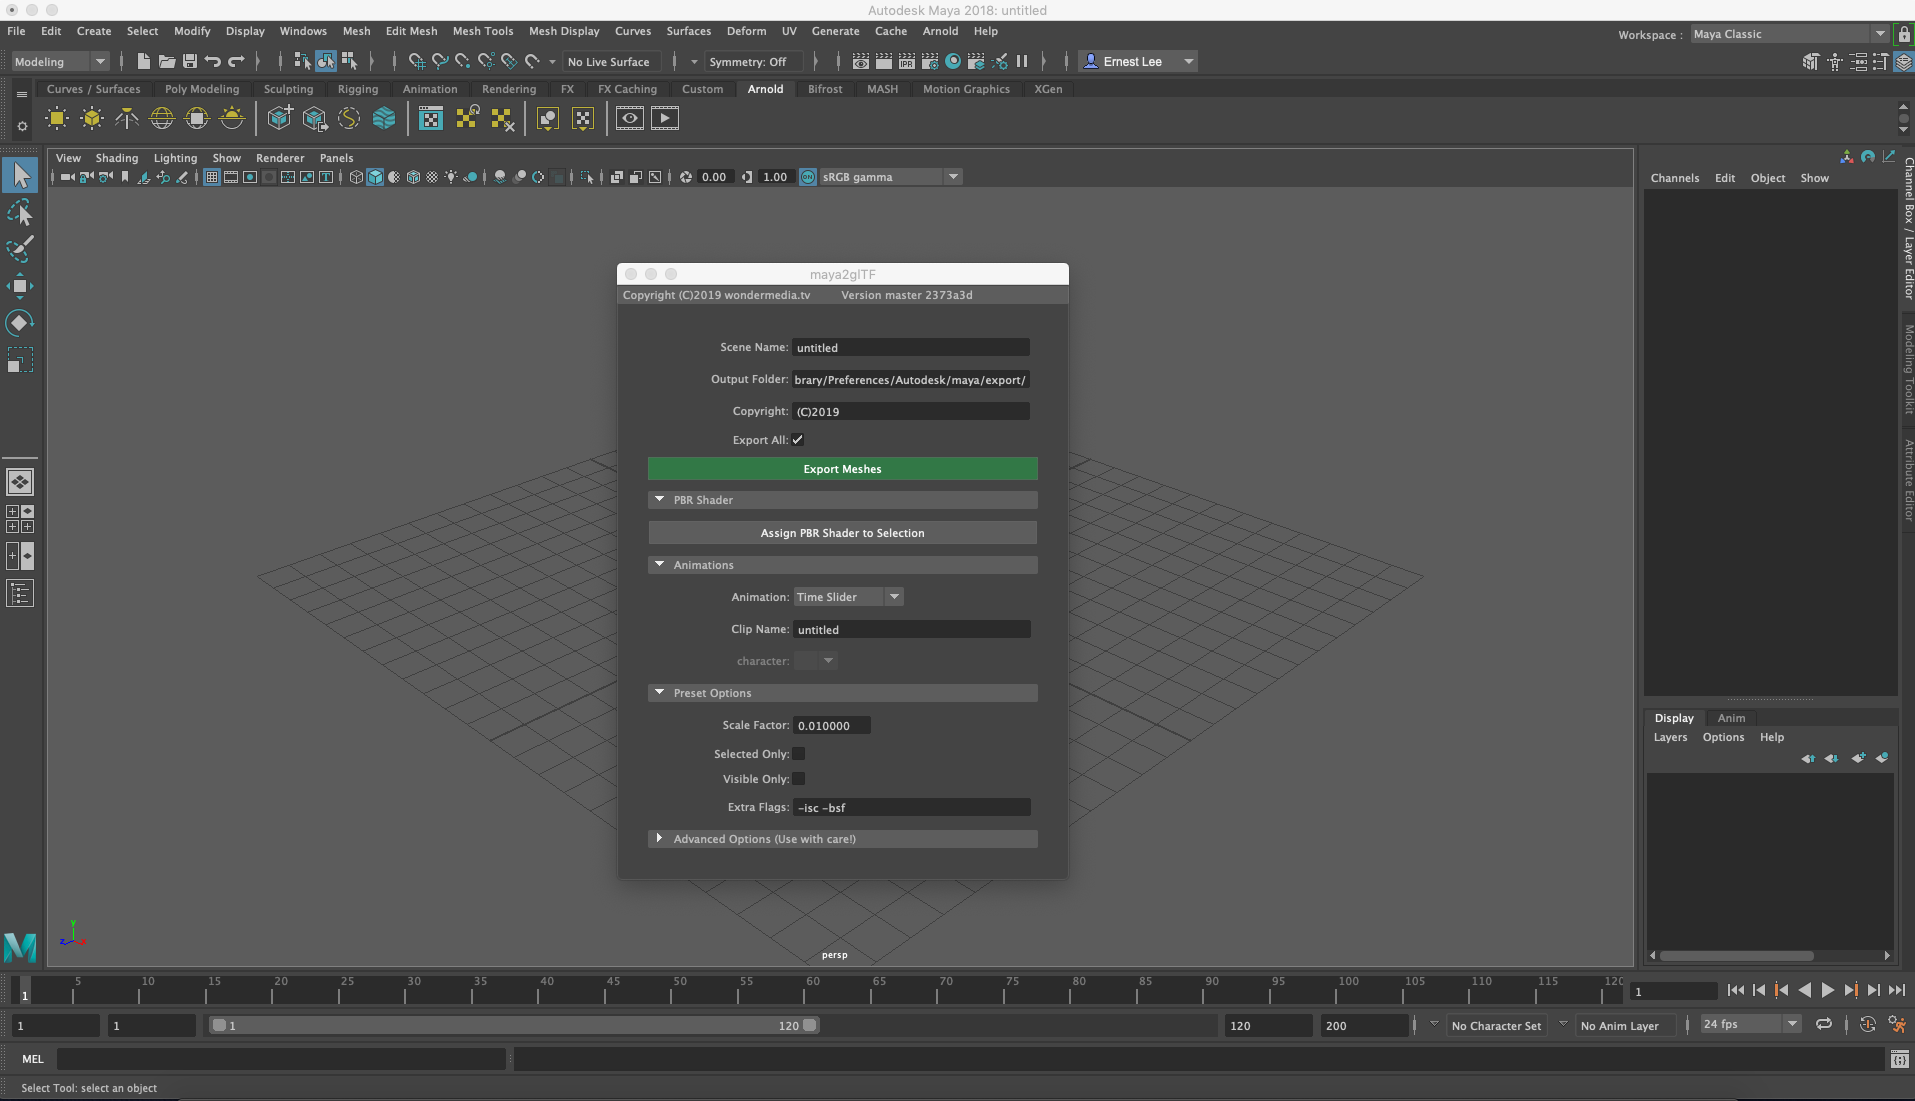Click the resolution gate icon in viewport
Viewport: 1915px width, 1101px height.
click(x=250, y=177)
